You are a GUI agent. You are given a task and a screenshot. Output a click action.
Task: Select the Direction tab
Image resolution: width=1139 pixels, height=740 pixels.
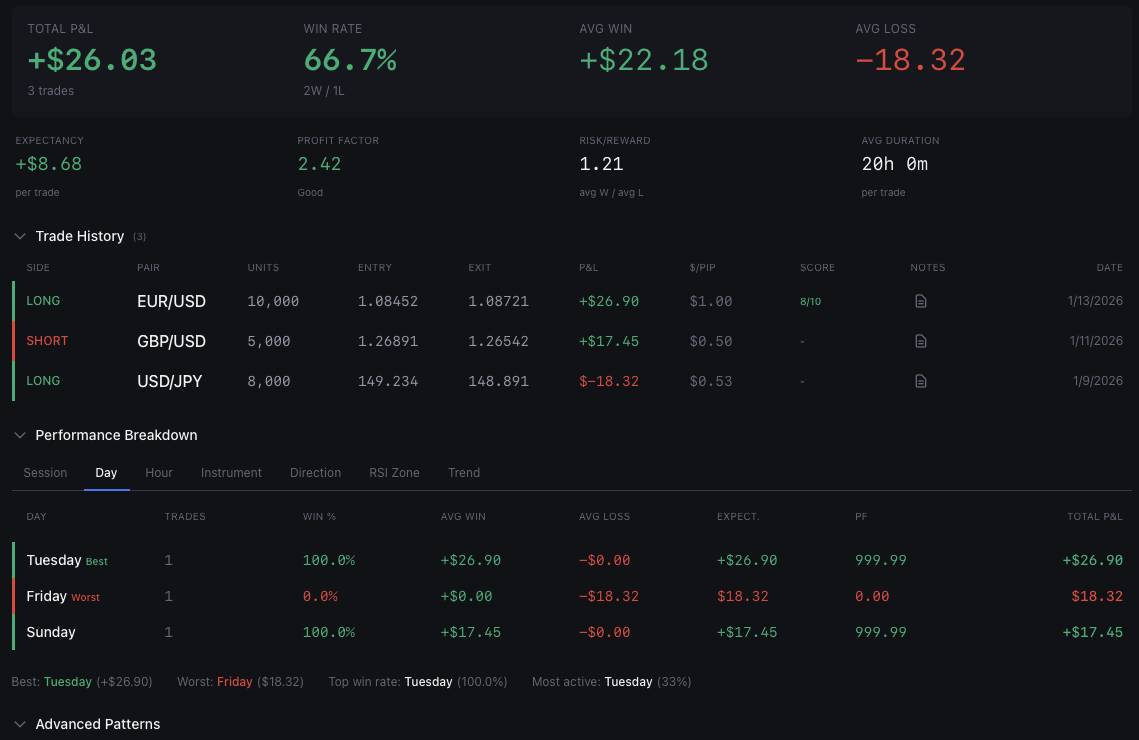coord(315,472)
